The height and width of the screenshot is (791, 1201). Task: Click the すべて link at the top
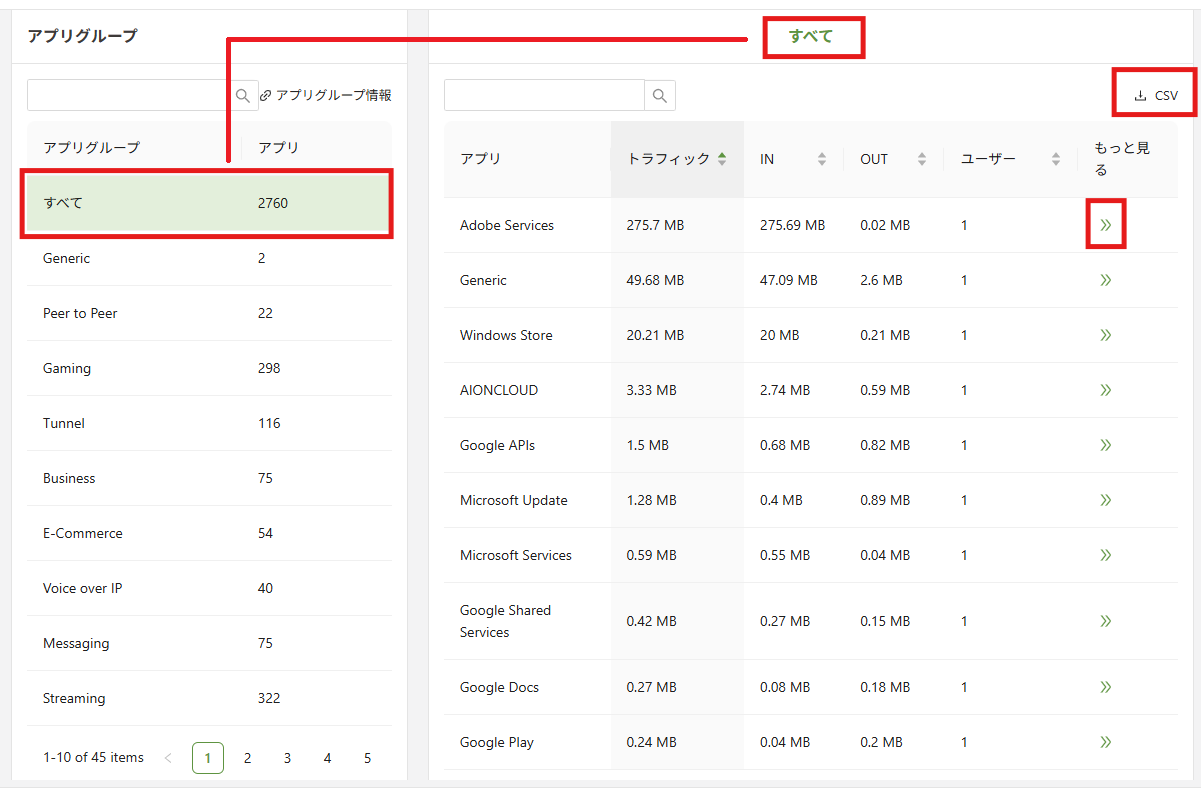click(x=813, y=37)
